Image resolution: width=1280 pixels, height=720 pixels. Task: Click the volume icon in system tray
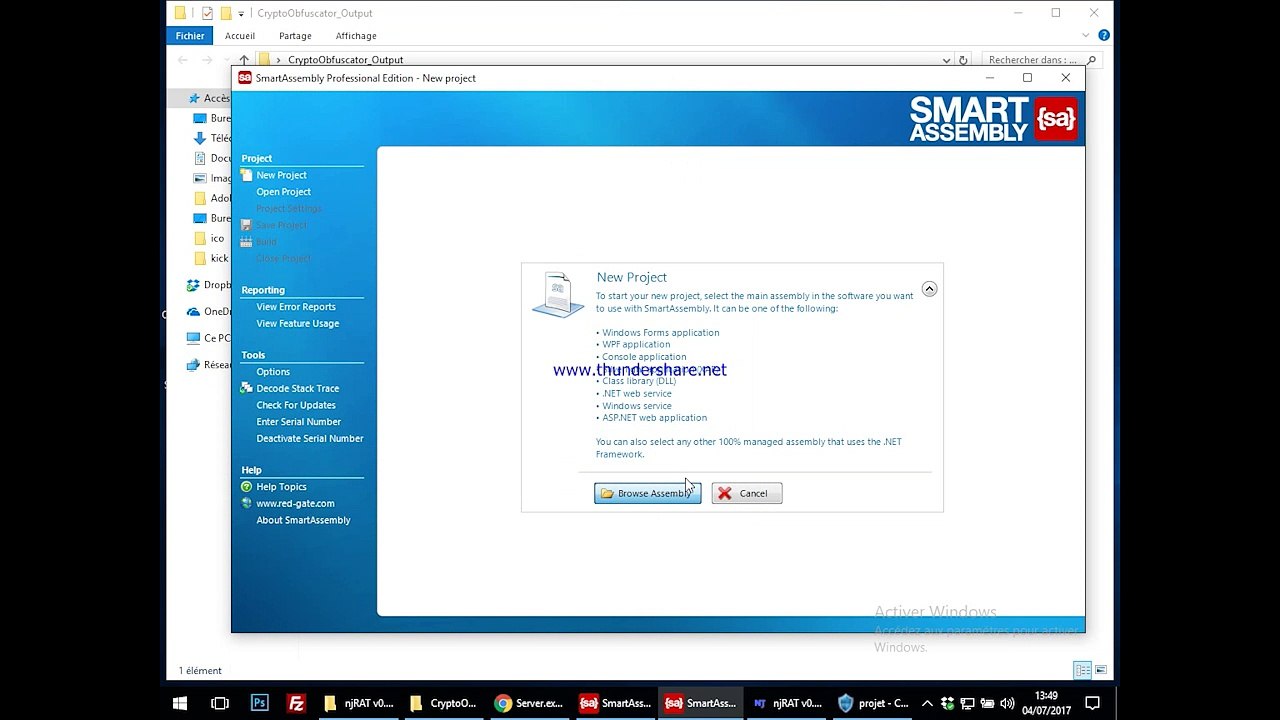[1007, 703]
